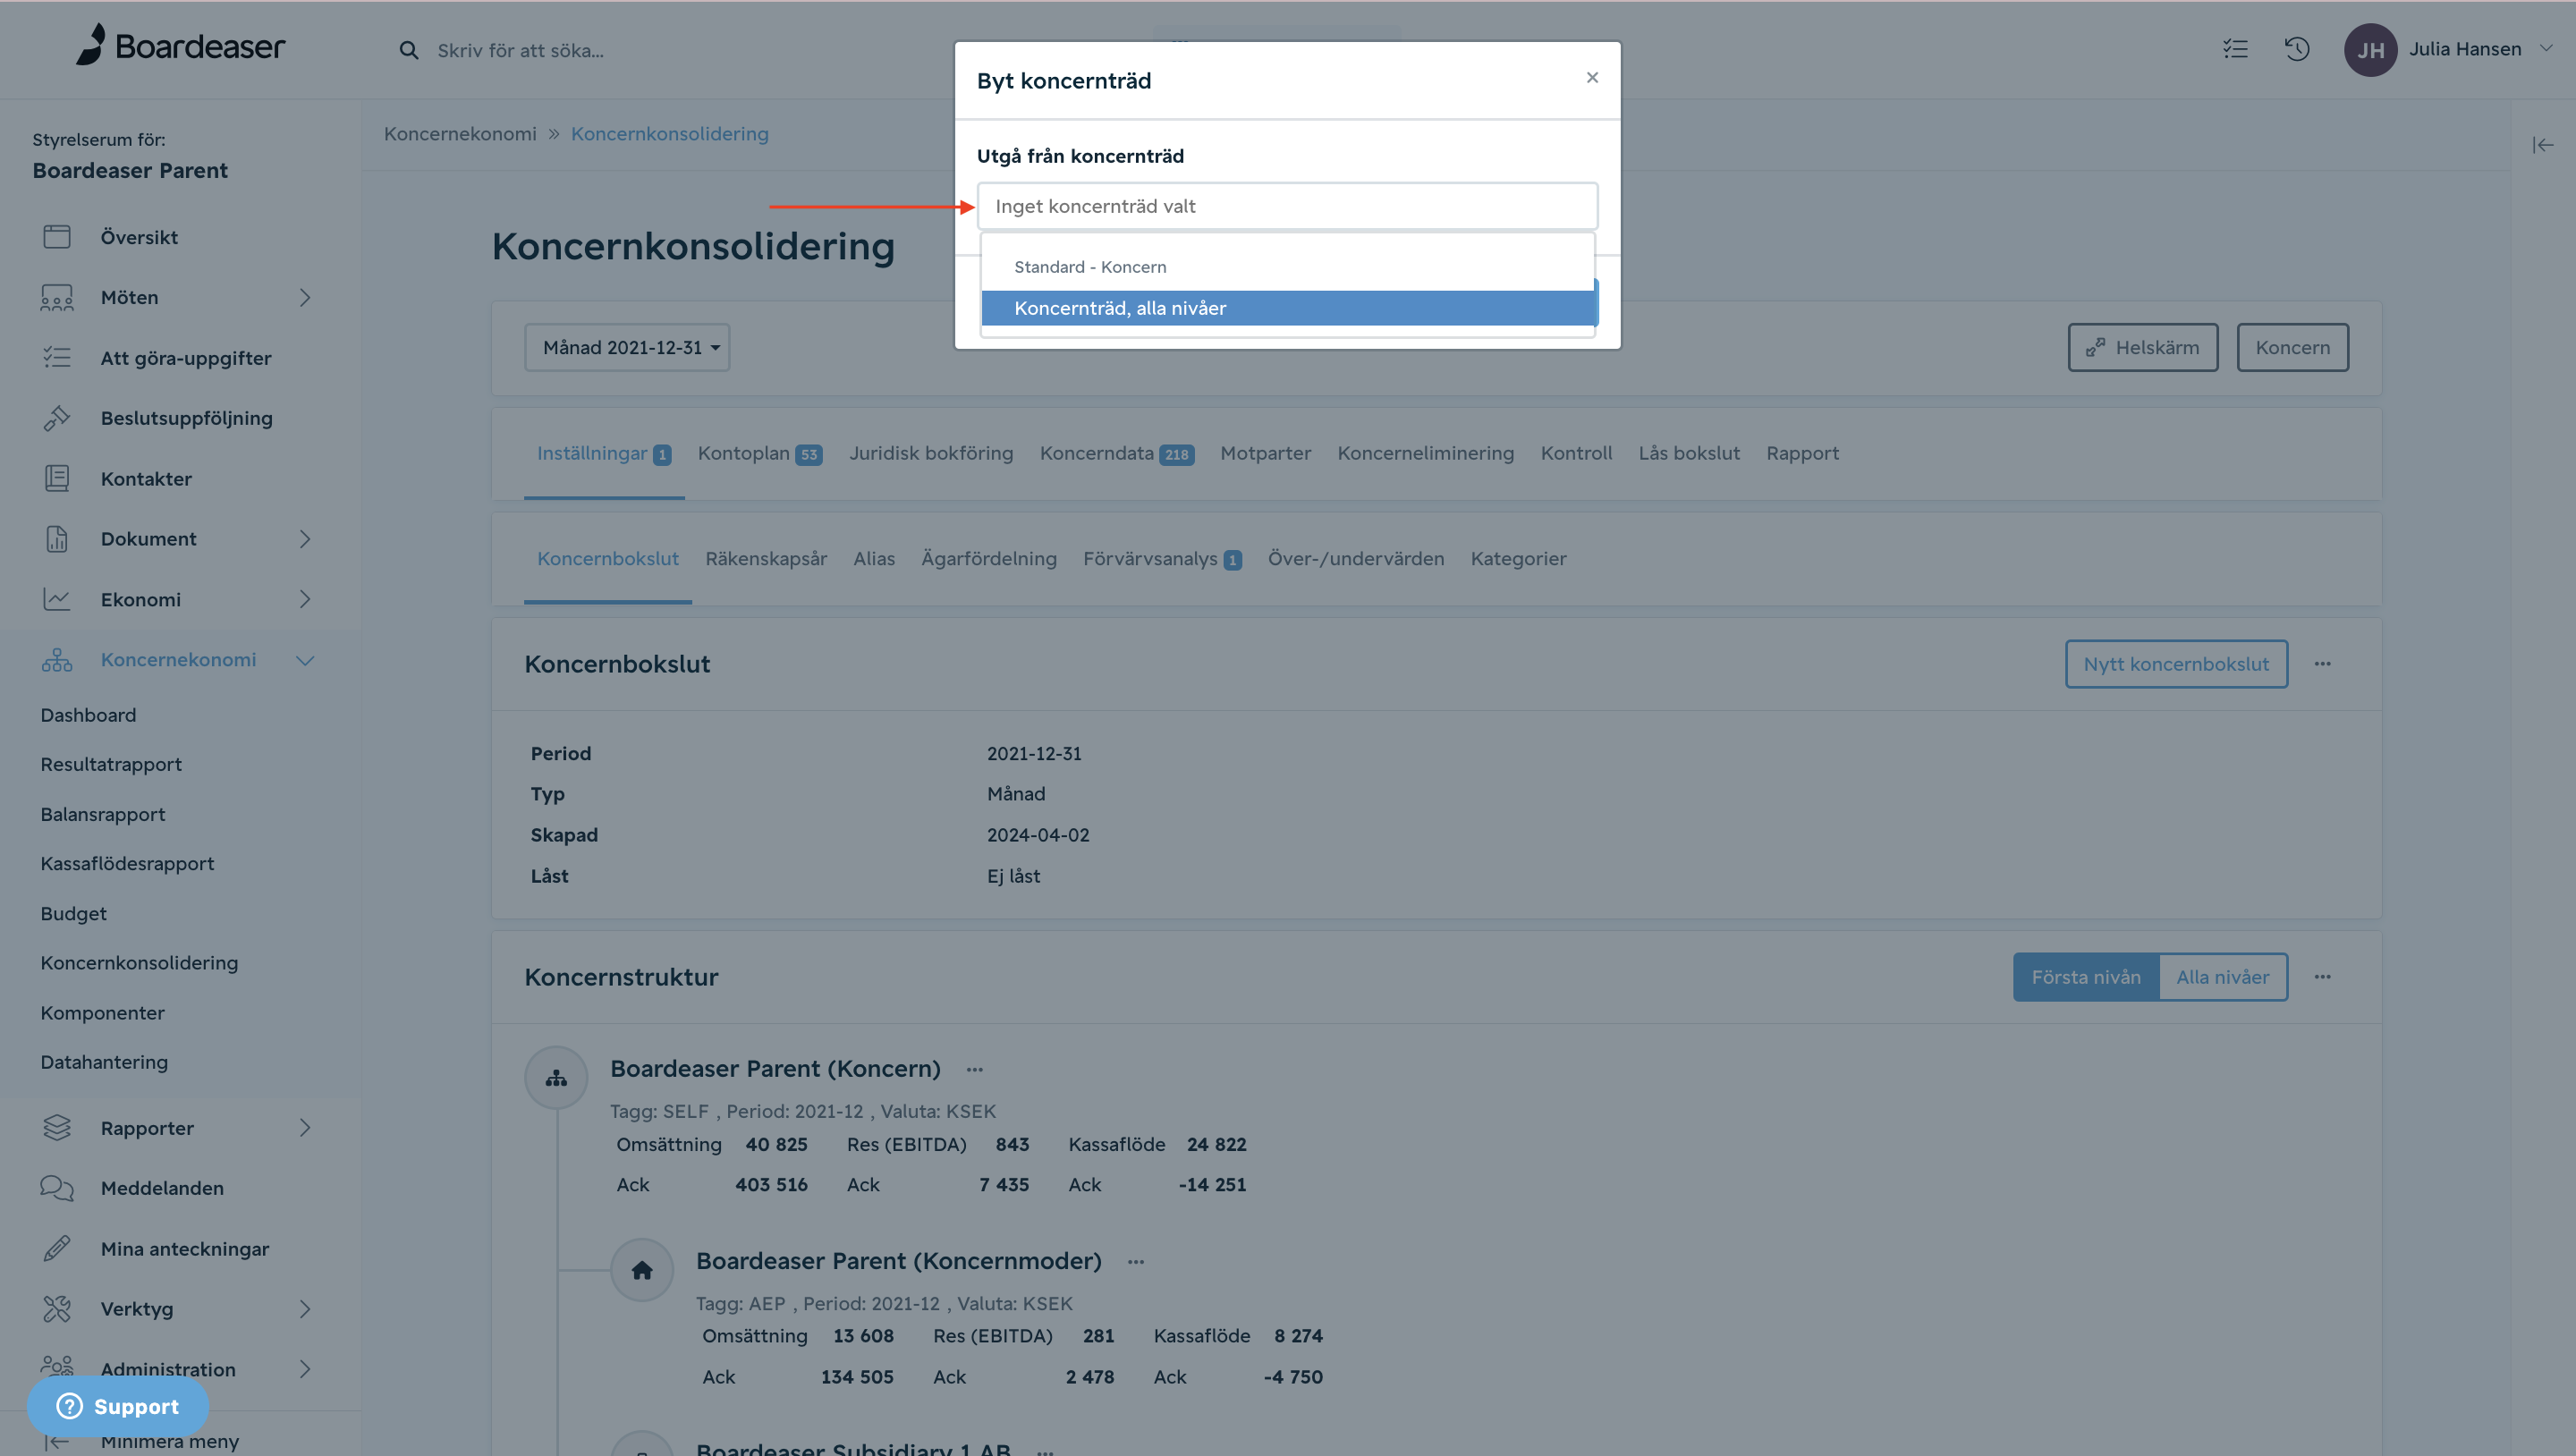Viewport: 2576px width, 1456px height.
Task: Open options for Boardeaser Parent (Koncernmoder)
Action: click(x=1136, y=1262)
